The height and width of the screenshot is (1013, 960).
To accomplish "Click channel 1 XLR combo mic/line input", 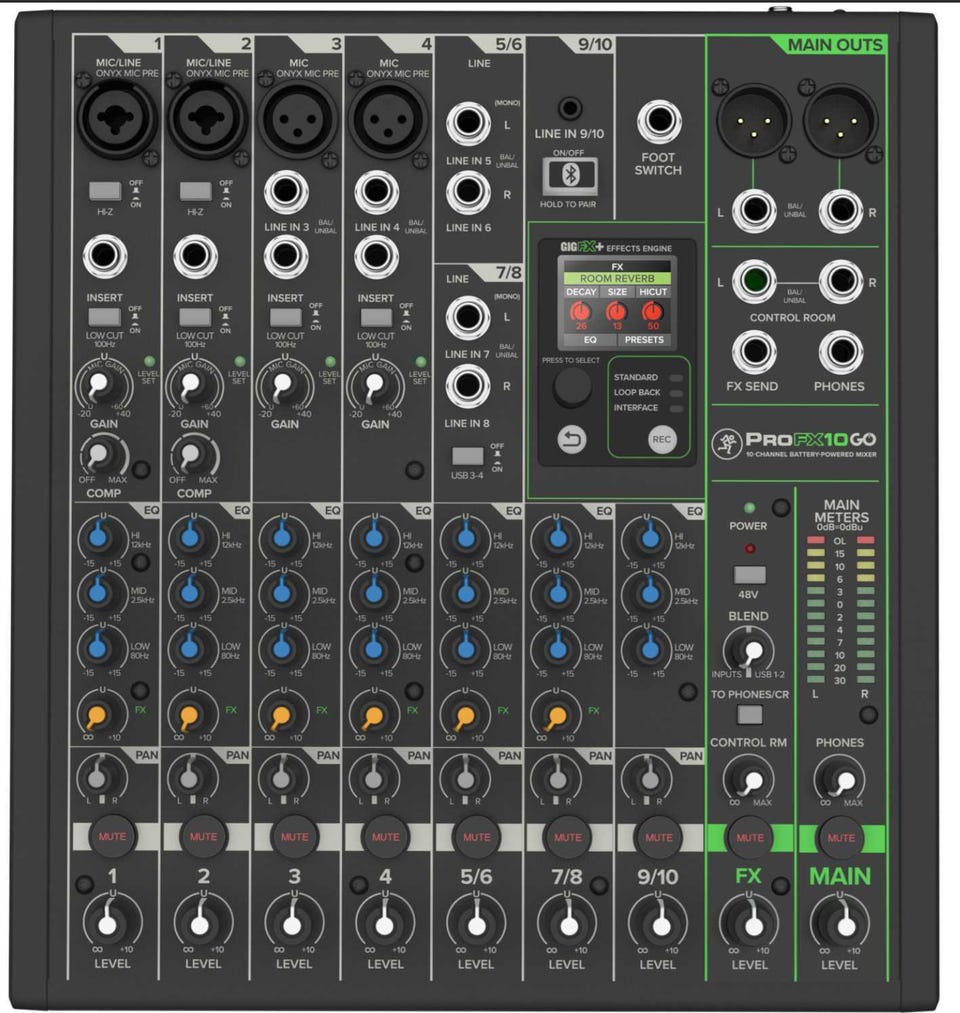I will tap(117, 119).
